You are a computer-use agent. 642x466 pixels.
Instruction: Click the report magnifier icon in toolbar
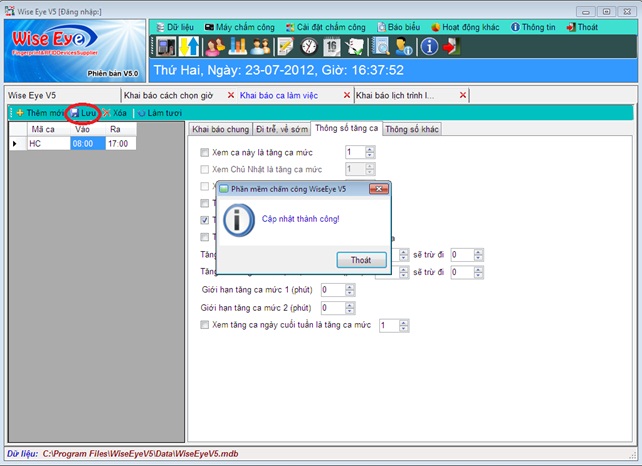(381, 46)
